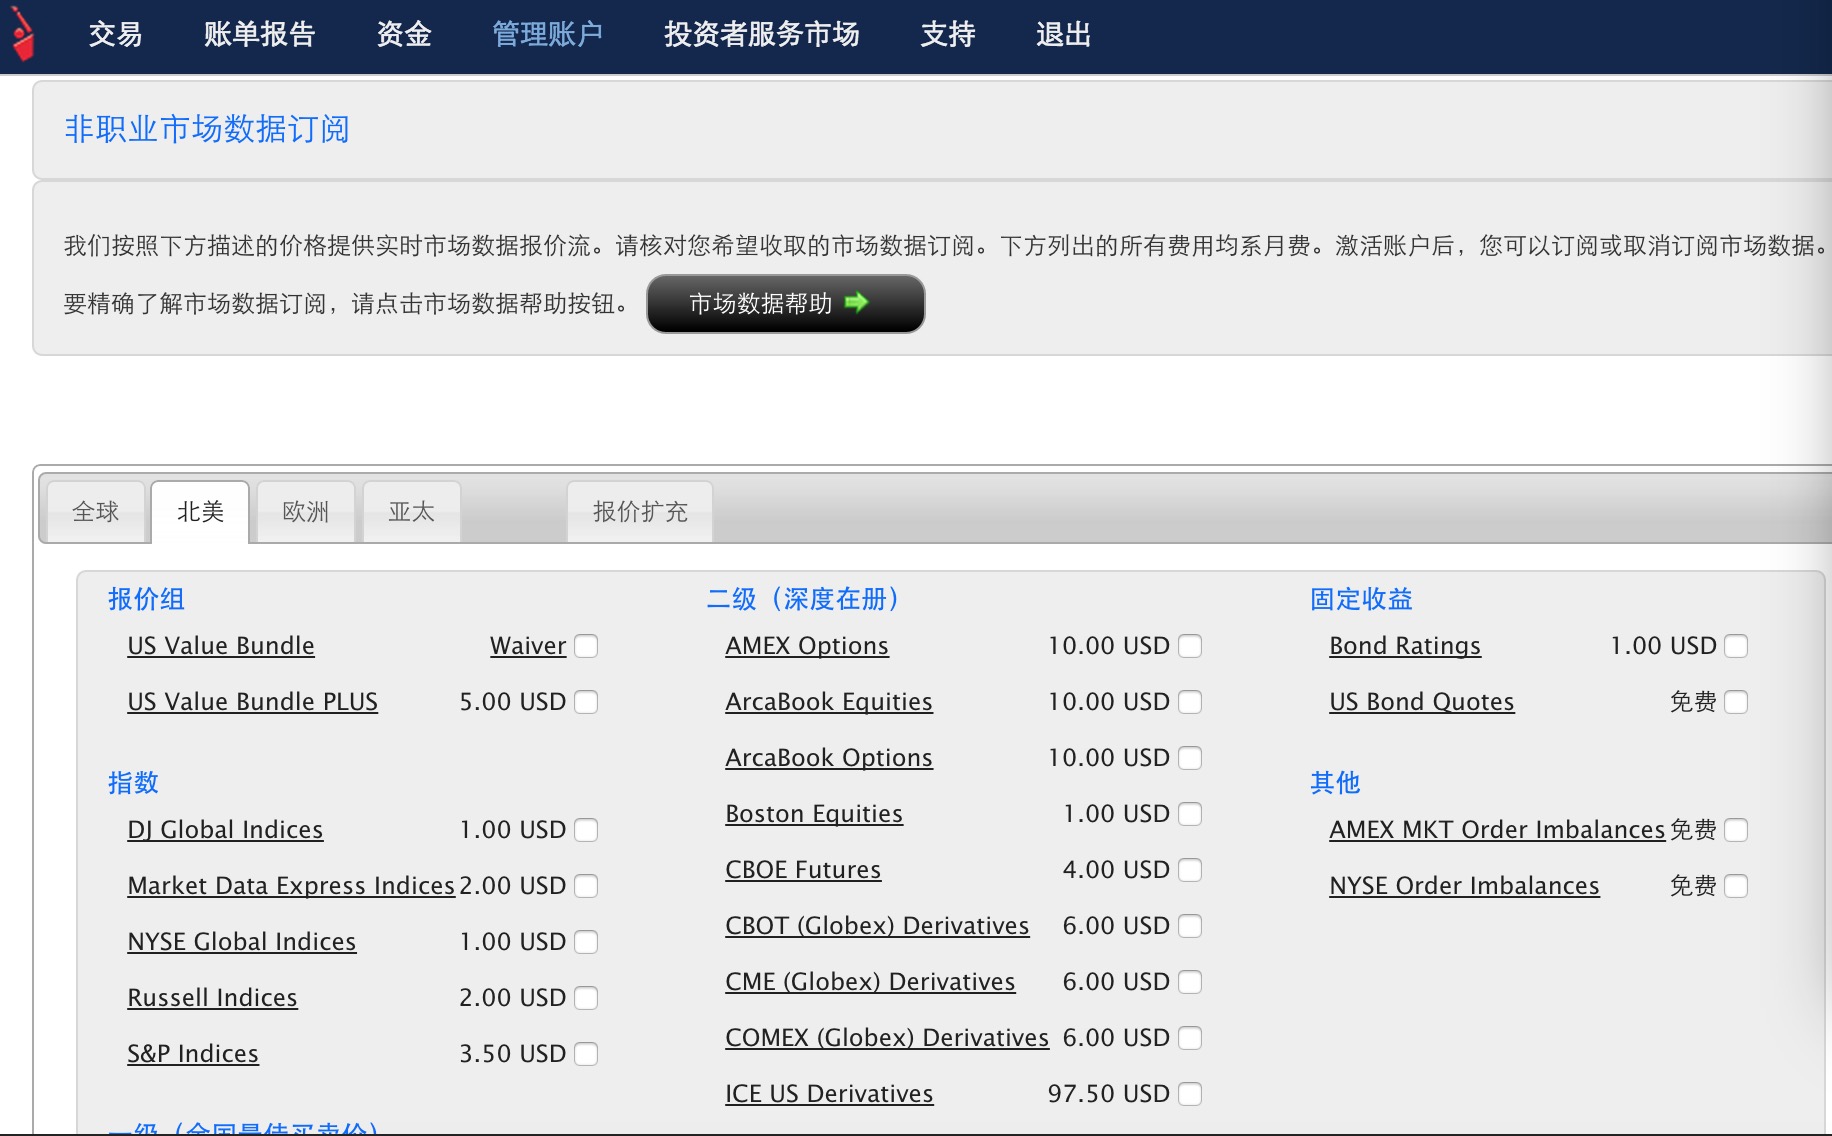Screen dimensions: 1832x1136
Task: Switch to the 全球 tab
Action: tap(96, 512)
